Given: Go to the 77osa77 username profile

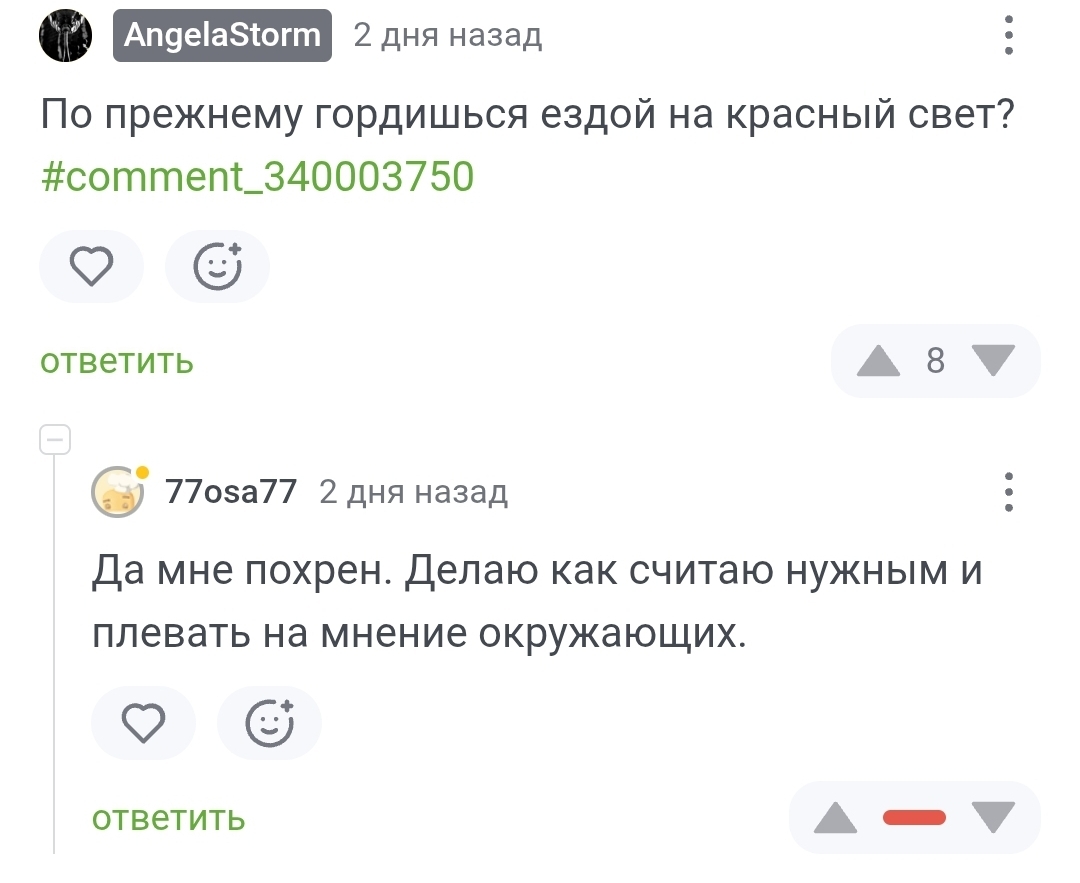Looking at the screenshot, I should (231, 492).
